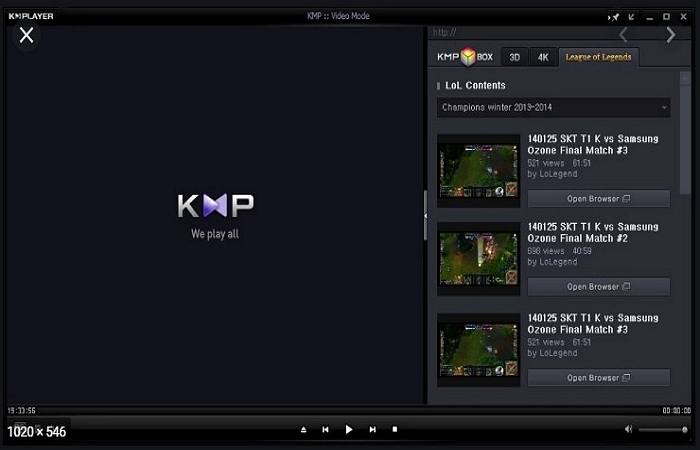Collapse the side panel using the divider handle
Image resolution: width=700 pixels, height=450 pixels.
click(425, 216)
